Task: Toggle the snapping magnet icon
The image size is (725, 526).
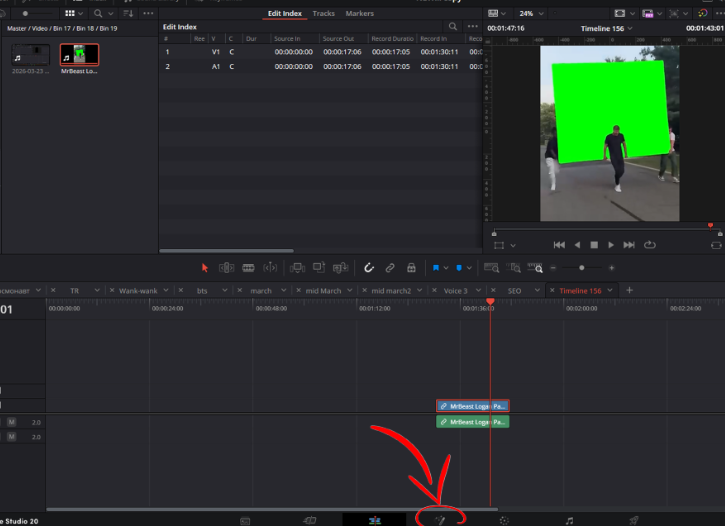Action: (369, 268)
